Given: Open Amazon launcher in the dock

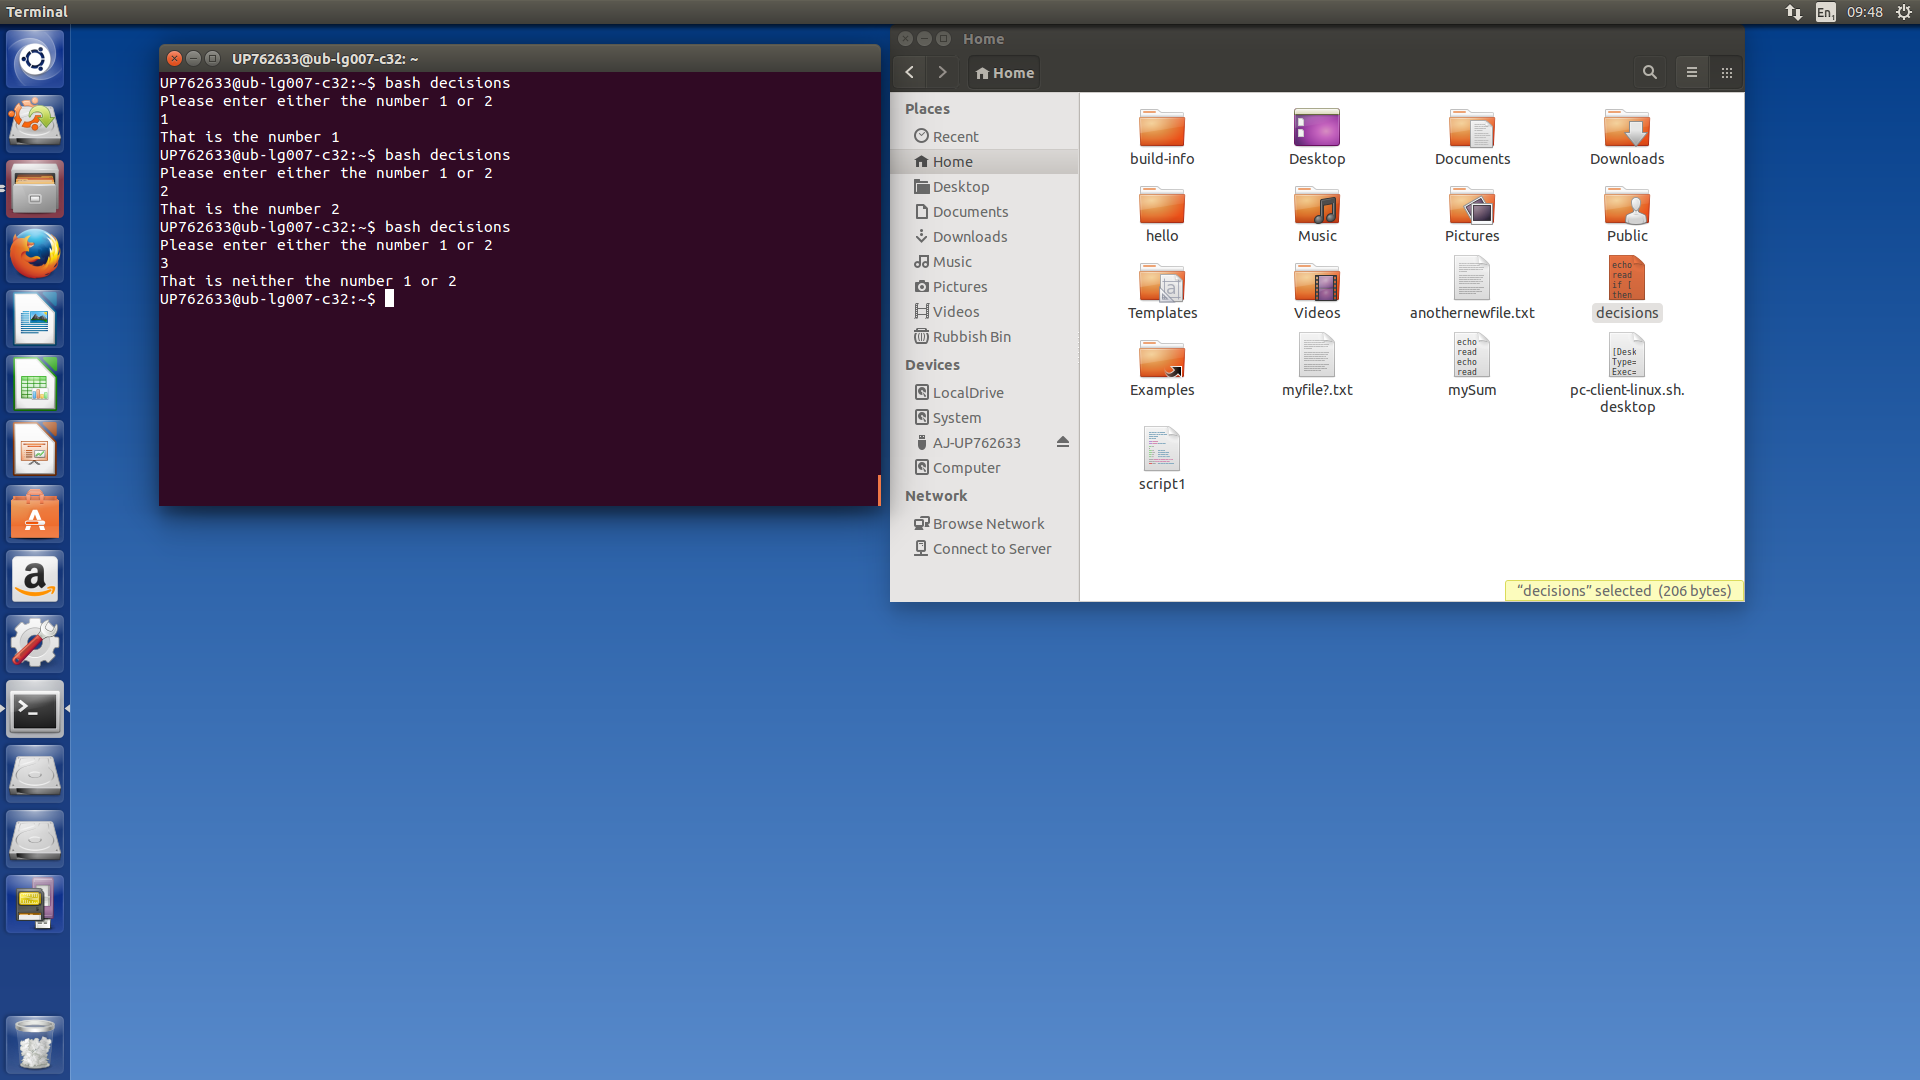Looking at the screenshot, I should pos(35,579).
